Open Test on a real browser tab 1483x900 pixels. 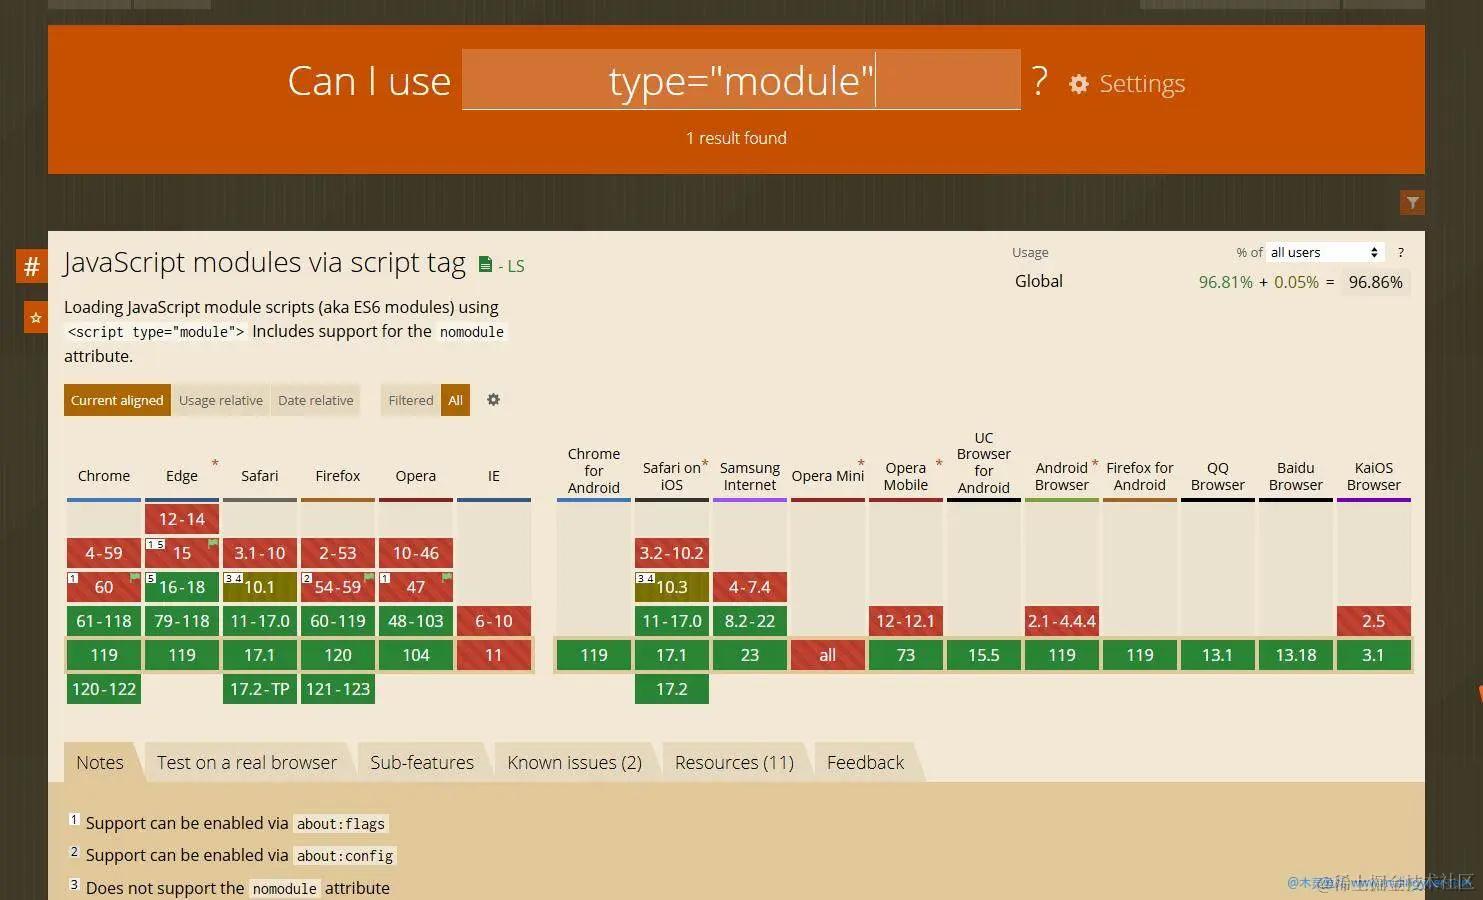click(x=247, y=763)
